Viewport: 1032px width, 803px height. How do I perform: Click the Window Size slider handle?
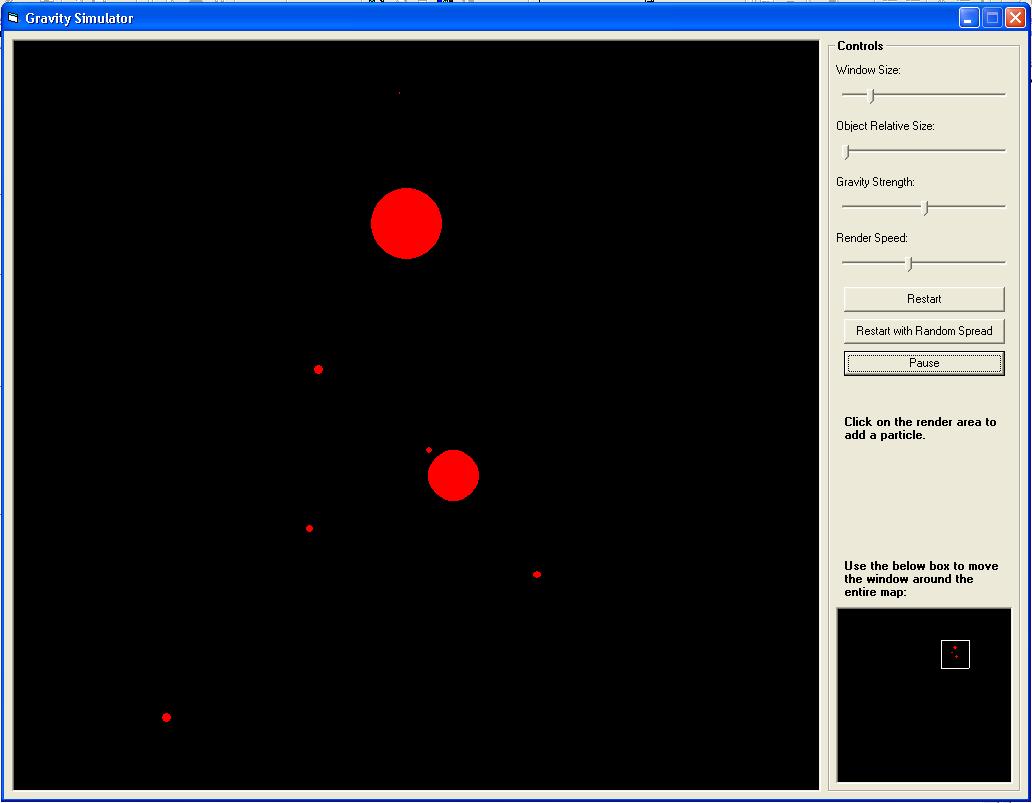tap(872, 95)
